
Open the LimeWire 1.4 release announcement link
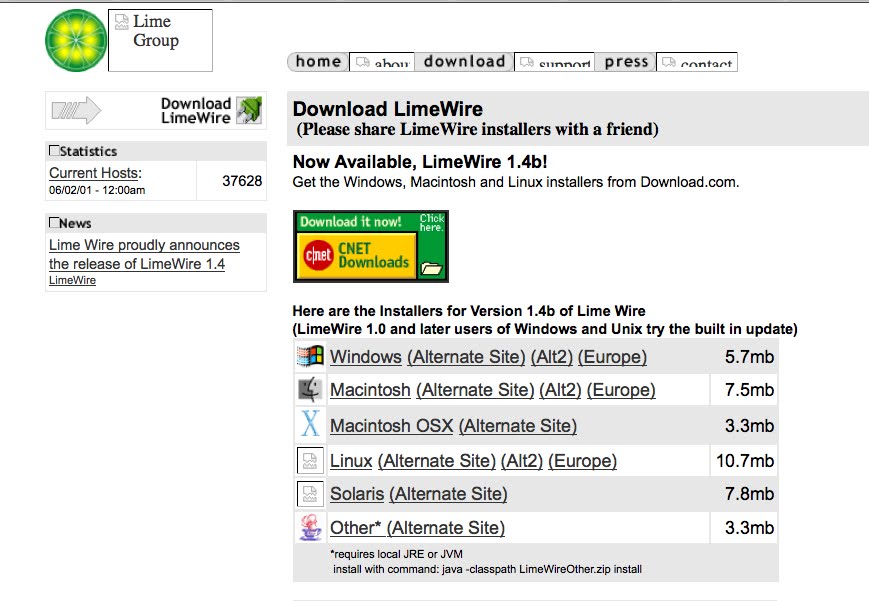tap(144, 254)
